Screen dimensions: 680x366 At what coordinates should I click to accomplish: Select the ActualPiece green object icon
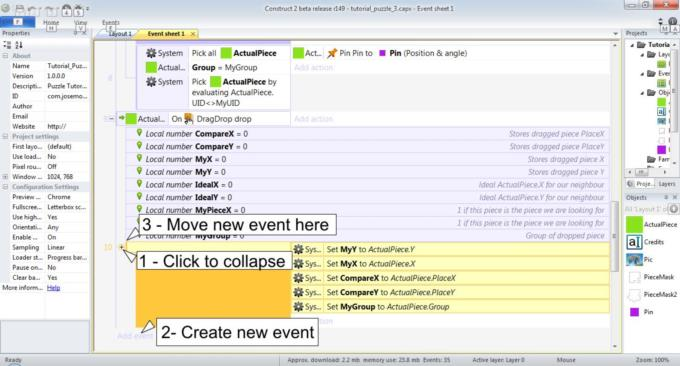634,224
